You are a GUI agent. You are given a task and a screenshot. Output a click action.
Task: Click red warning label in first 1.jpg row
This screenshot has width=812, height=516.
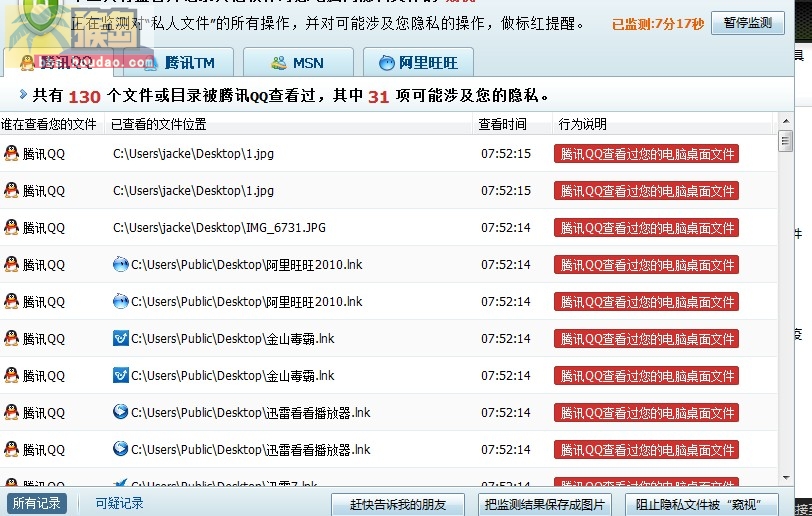[x=646, y=154]
